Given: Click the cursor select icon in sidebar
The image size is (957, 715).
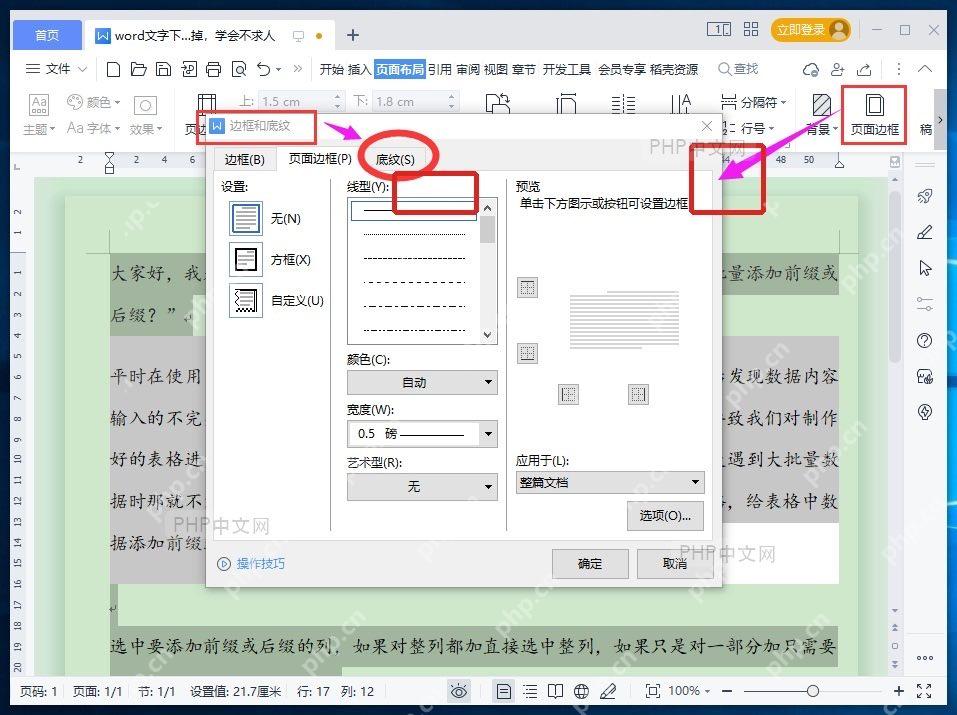Looking at the screenshot, I should [925, 267].
